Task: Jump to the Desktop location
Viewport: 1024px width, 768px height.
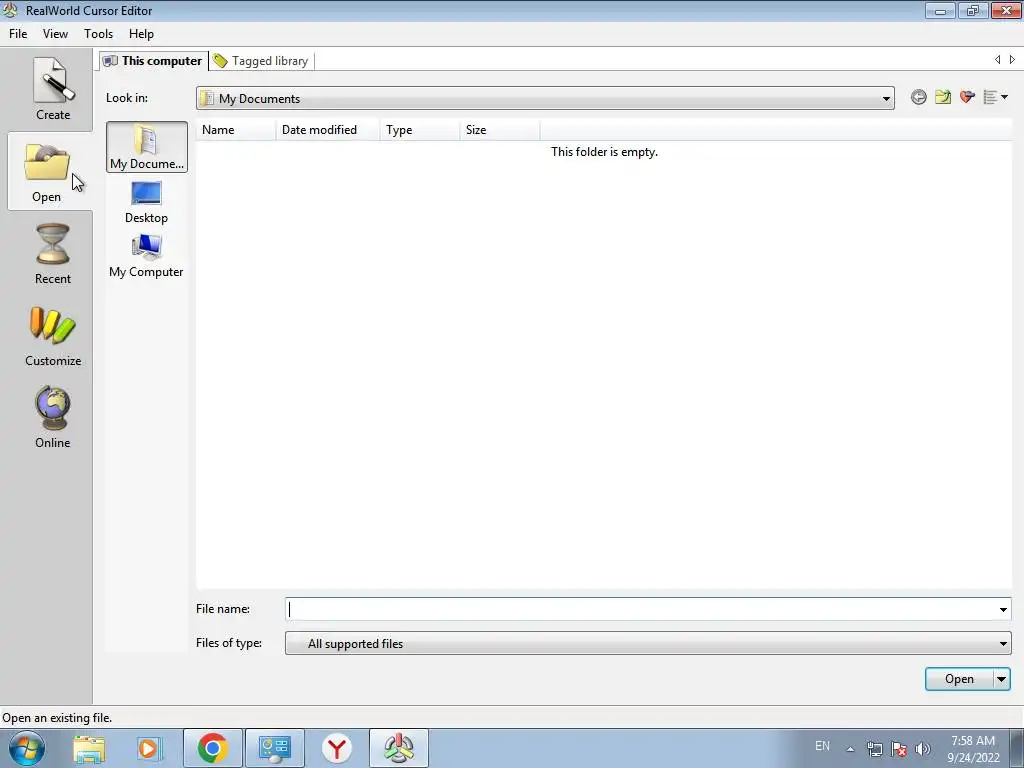Action: pyautogui.click(x=146, y=202)
